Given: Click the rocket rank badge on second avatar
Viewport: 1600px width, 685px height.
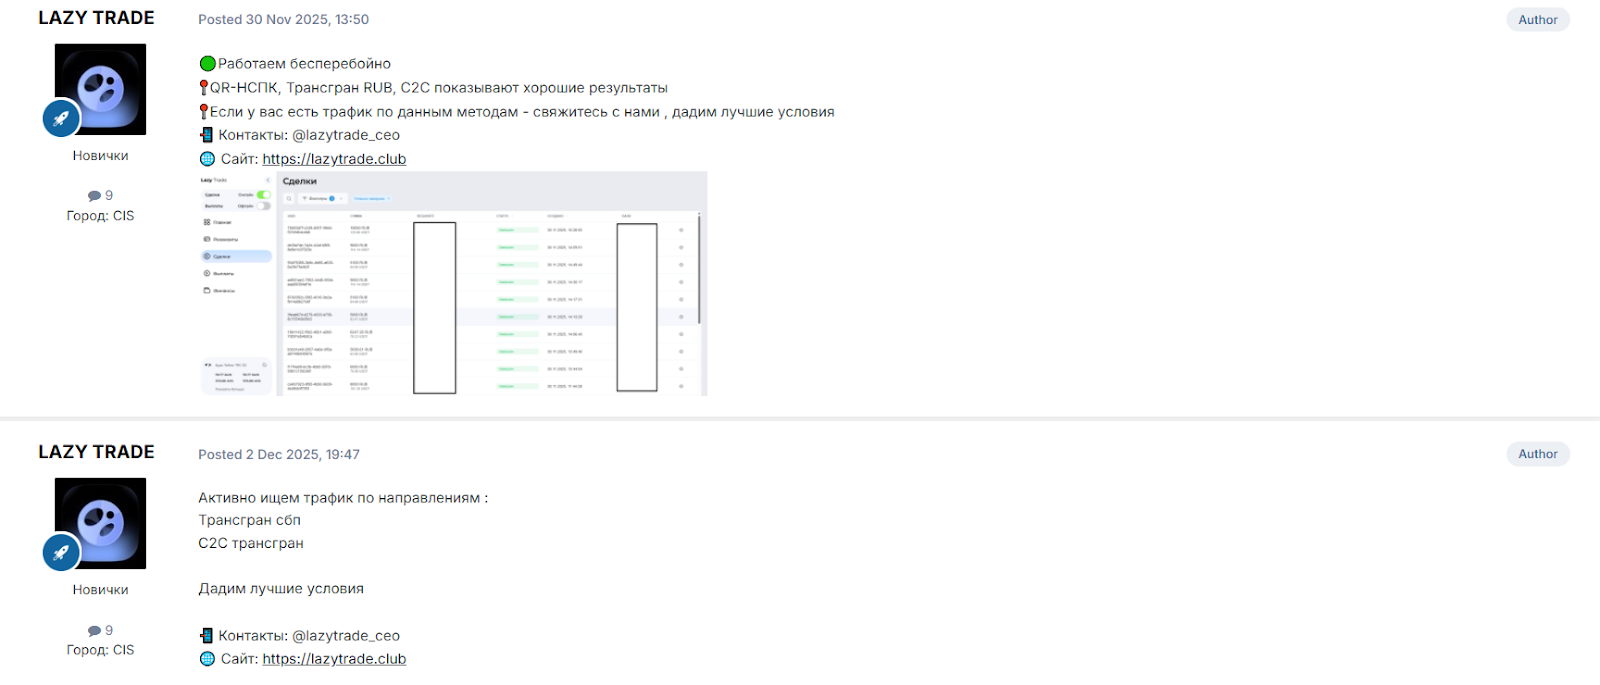Looking at the screenshot, I should tap(61, 552).
